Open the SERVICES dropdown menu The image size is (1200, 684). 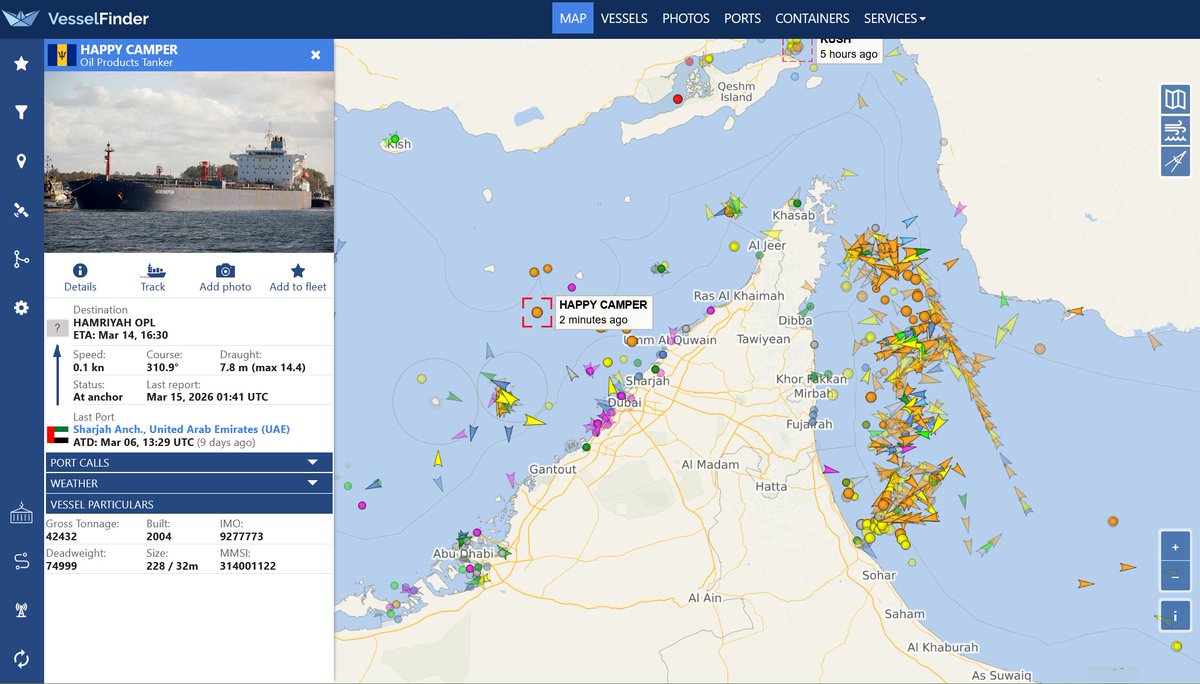(895, 18)
